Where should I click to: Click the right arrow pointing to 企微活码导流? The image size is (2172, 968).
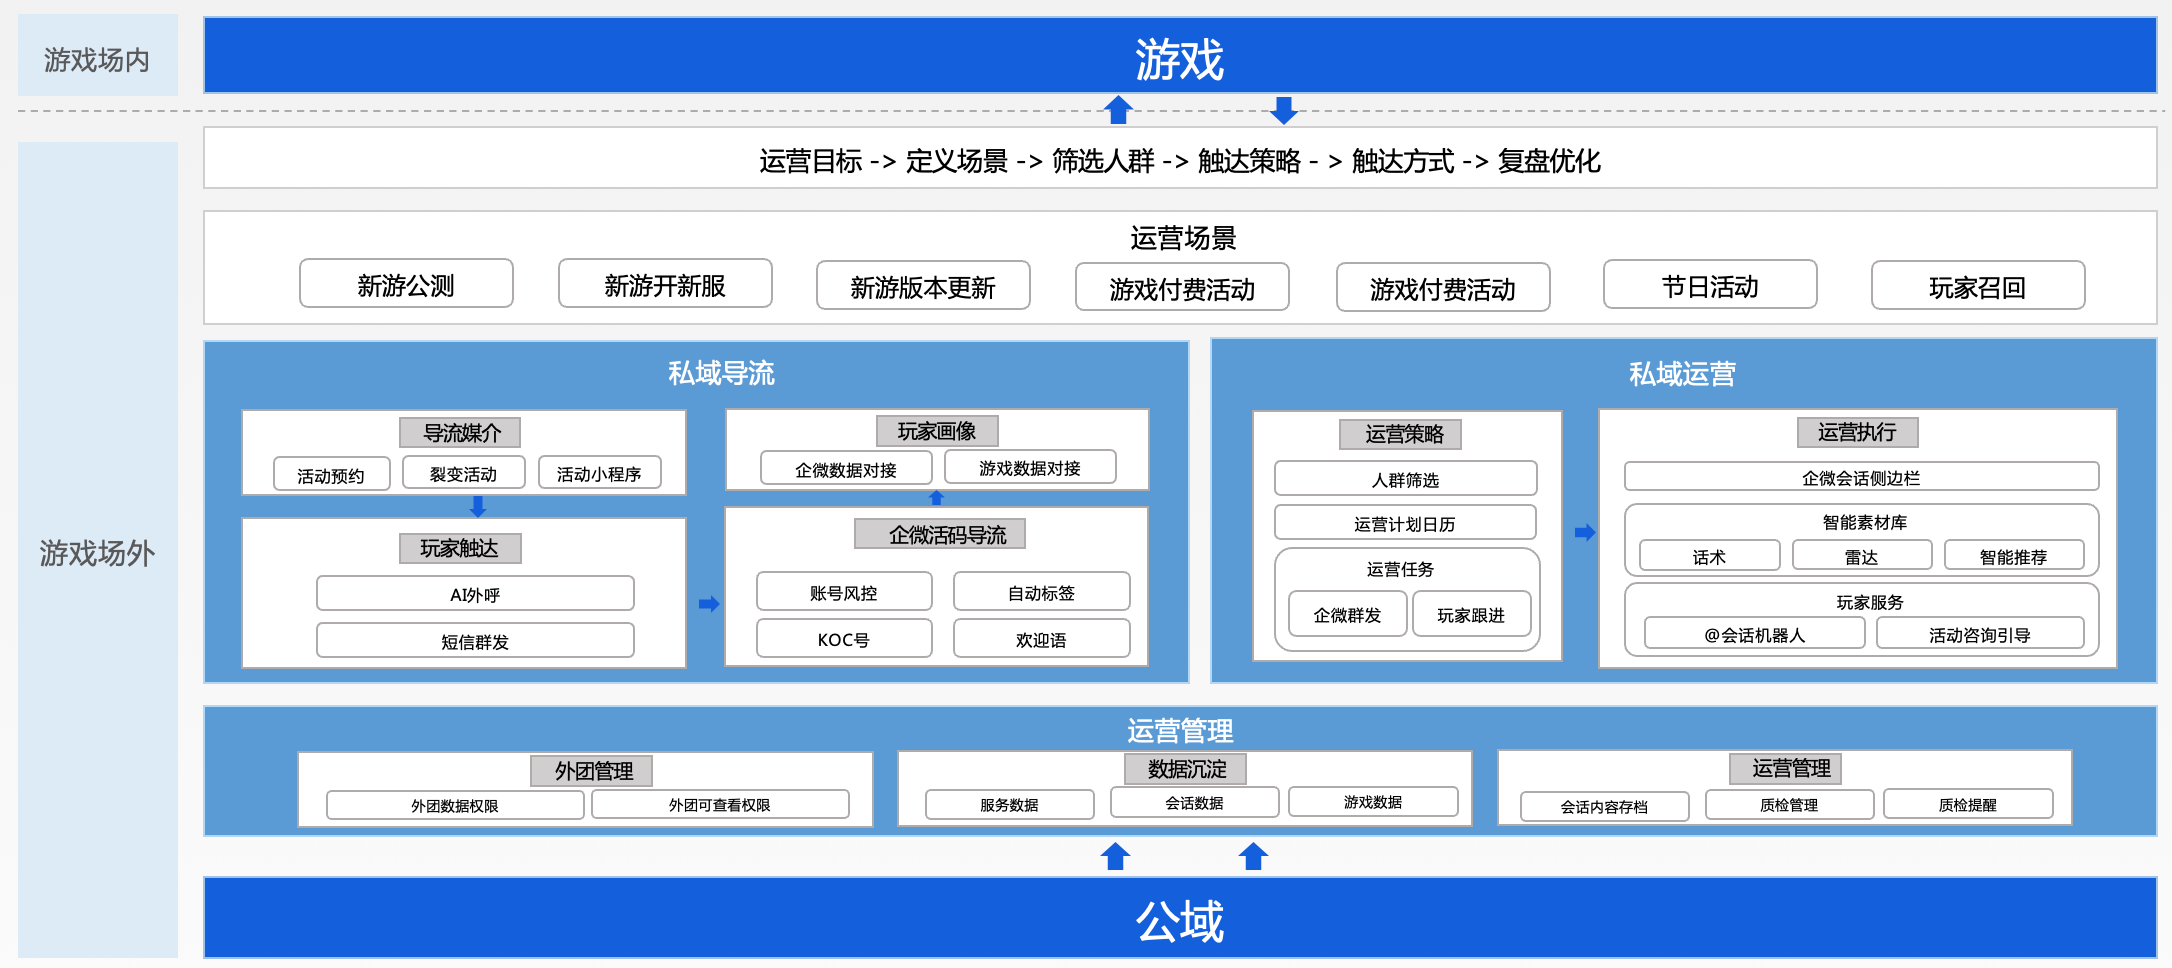pos(708,604)
